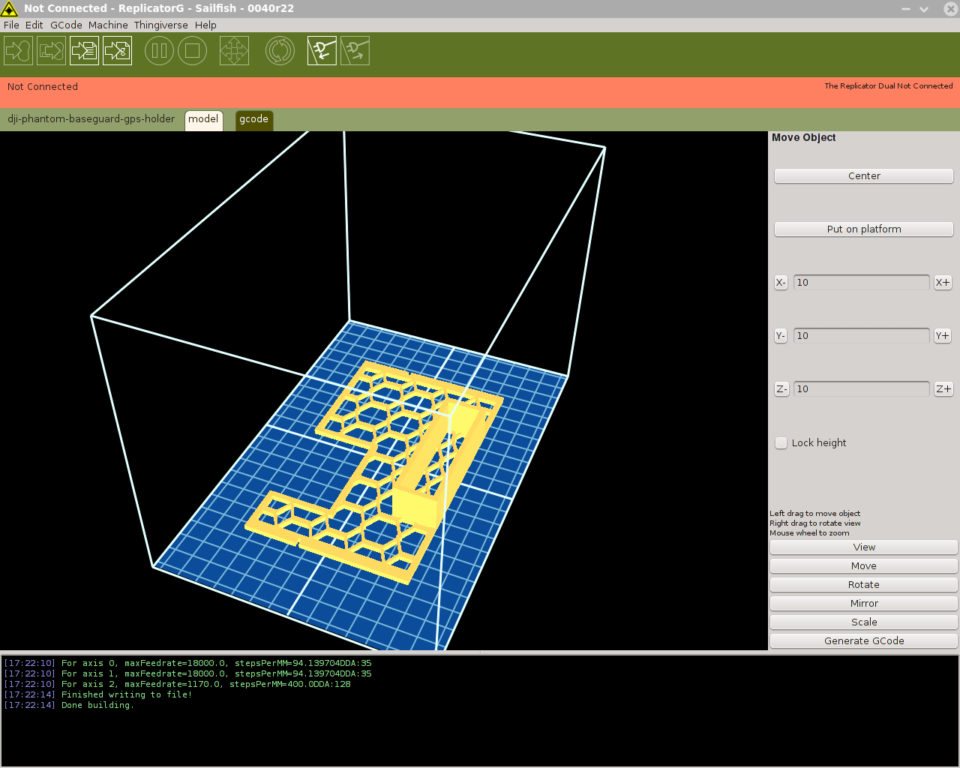Viewport: 960px width, 768px height.
Task: Click the Y+ move button
Action: 942,336
